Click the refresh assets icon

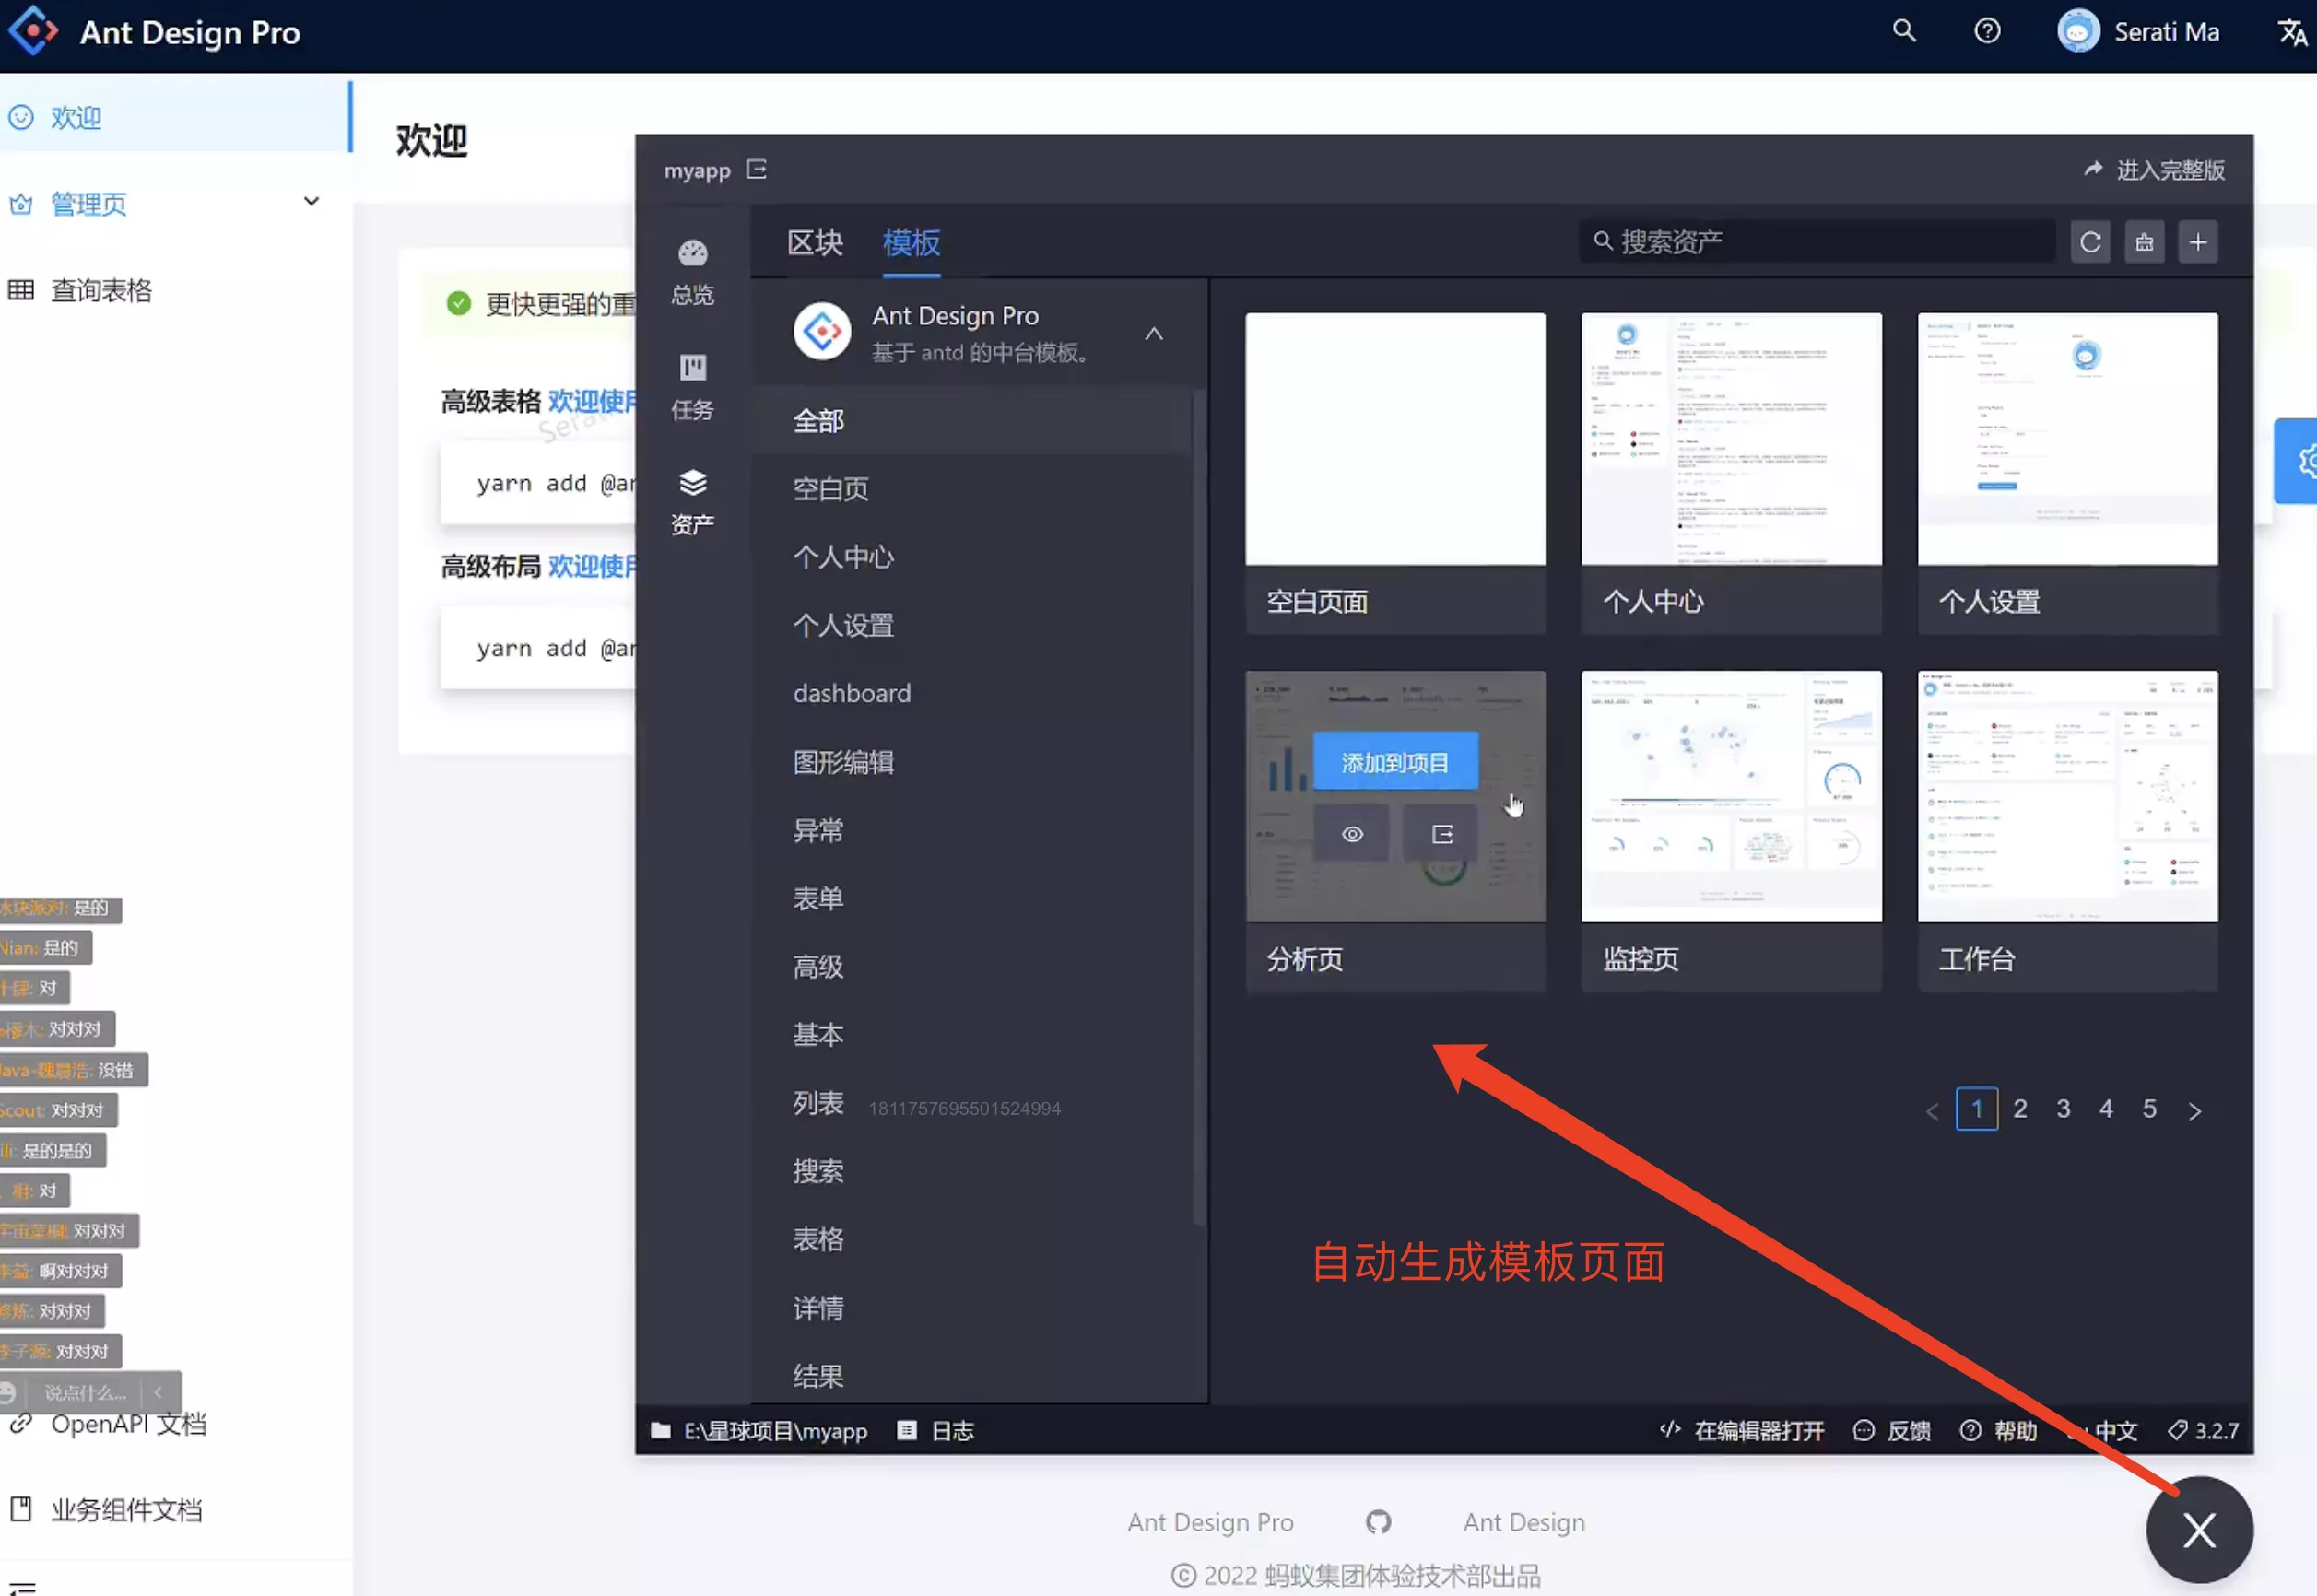2090,242
